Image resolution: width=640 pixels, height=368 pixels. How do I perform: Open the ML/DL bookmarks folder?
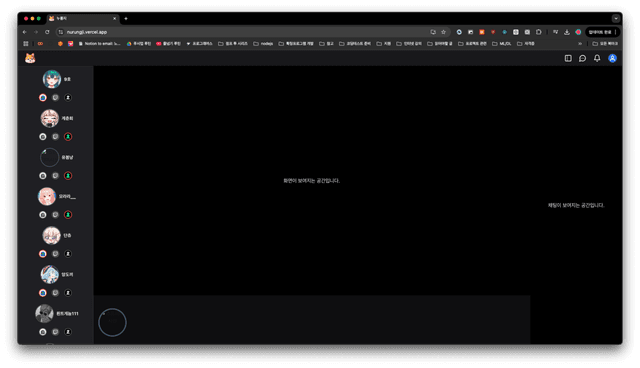point(502,44)
